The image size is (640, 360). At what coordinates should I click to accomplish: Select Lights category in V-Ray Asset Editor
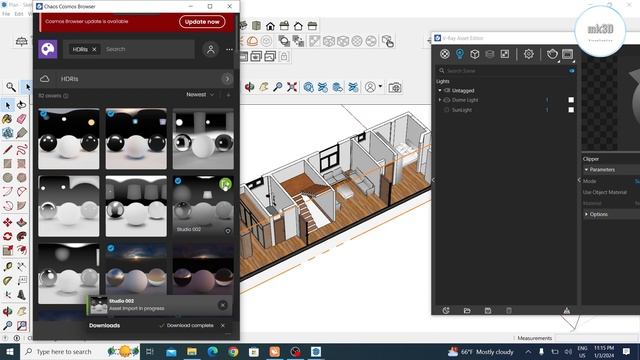(460, 54)
